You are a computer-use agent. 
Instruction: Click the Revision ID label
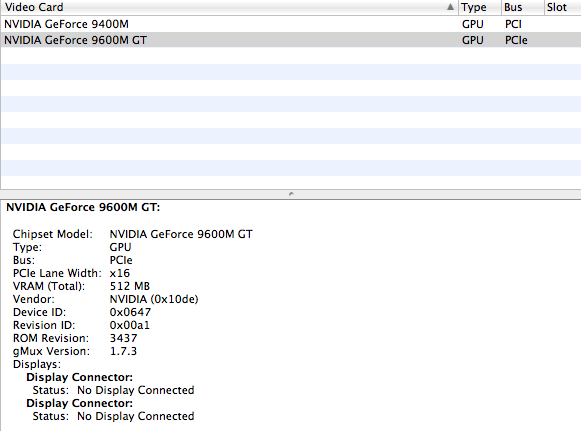(44, 325)
